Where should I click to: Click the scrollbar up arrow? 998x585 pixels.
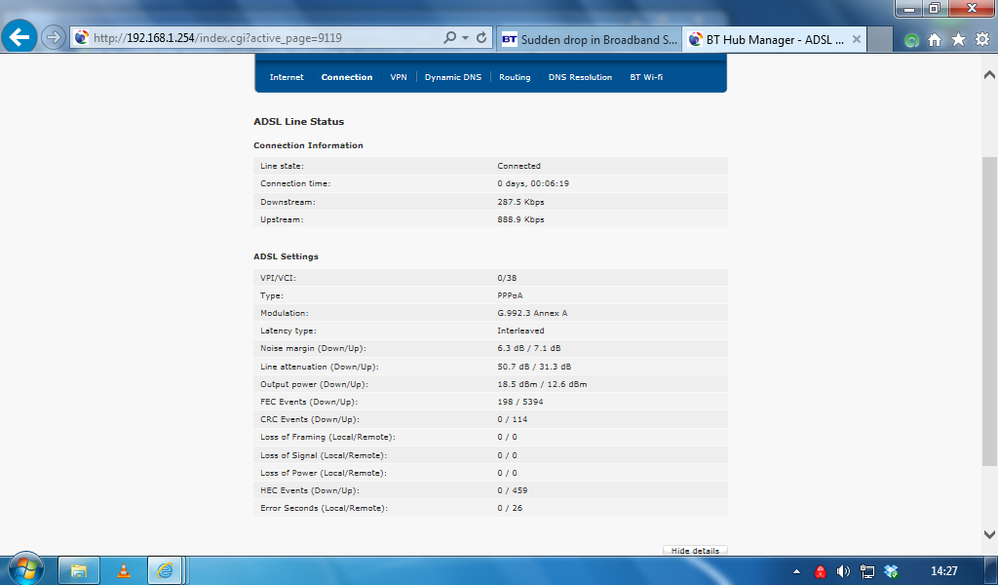(989, 74)
